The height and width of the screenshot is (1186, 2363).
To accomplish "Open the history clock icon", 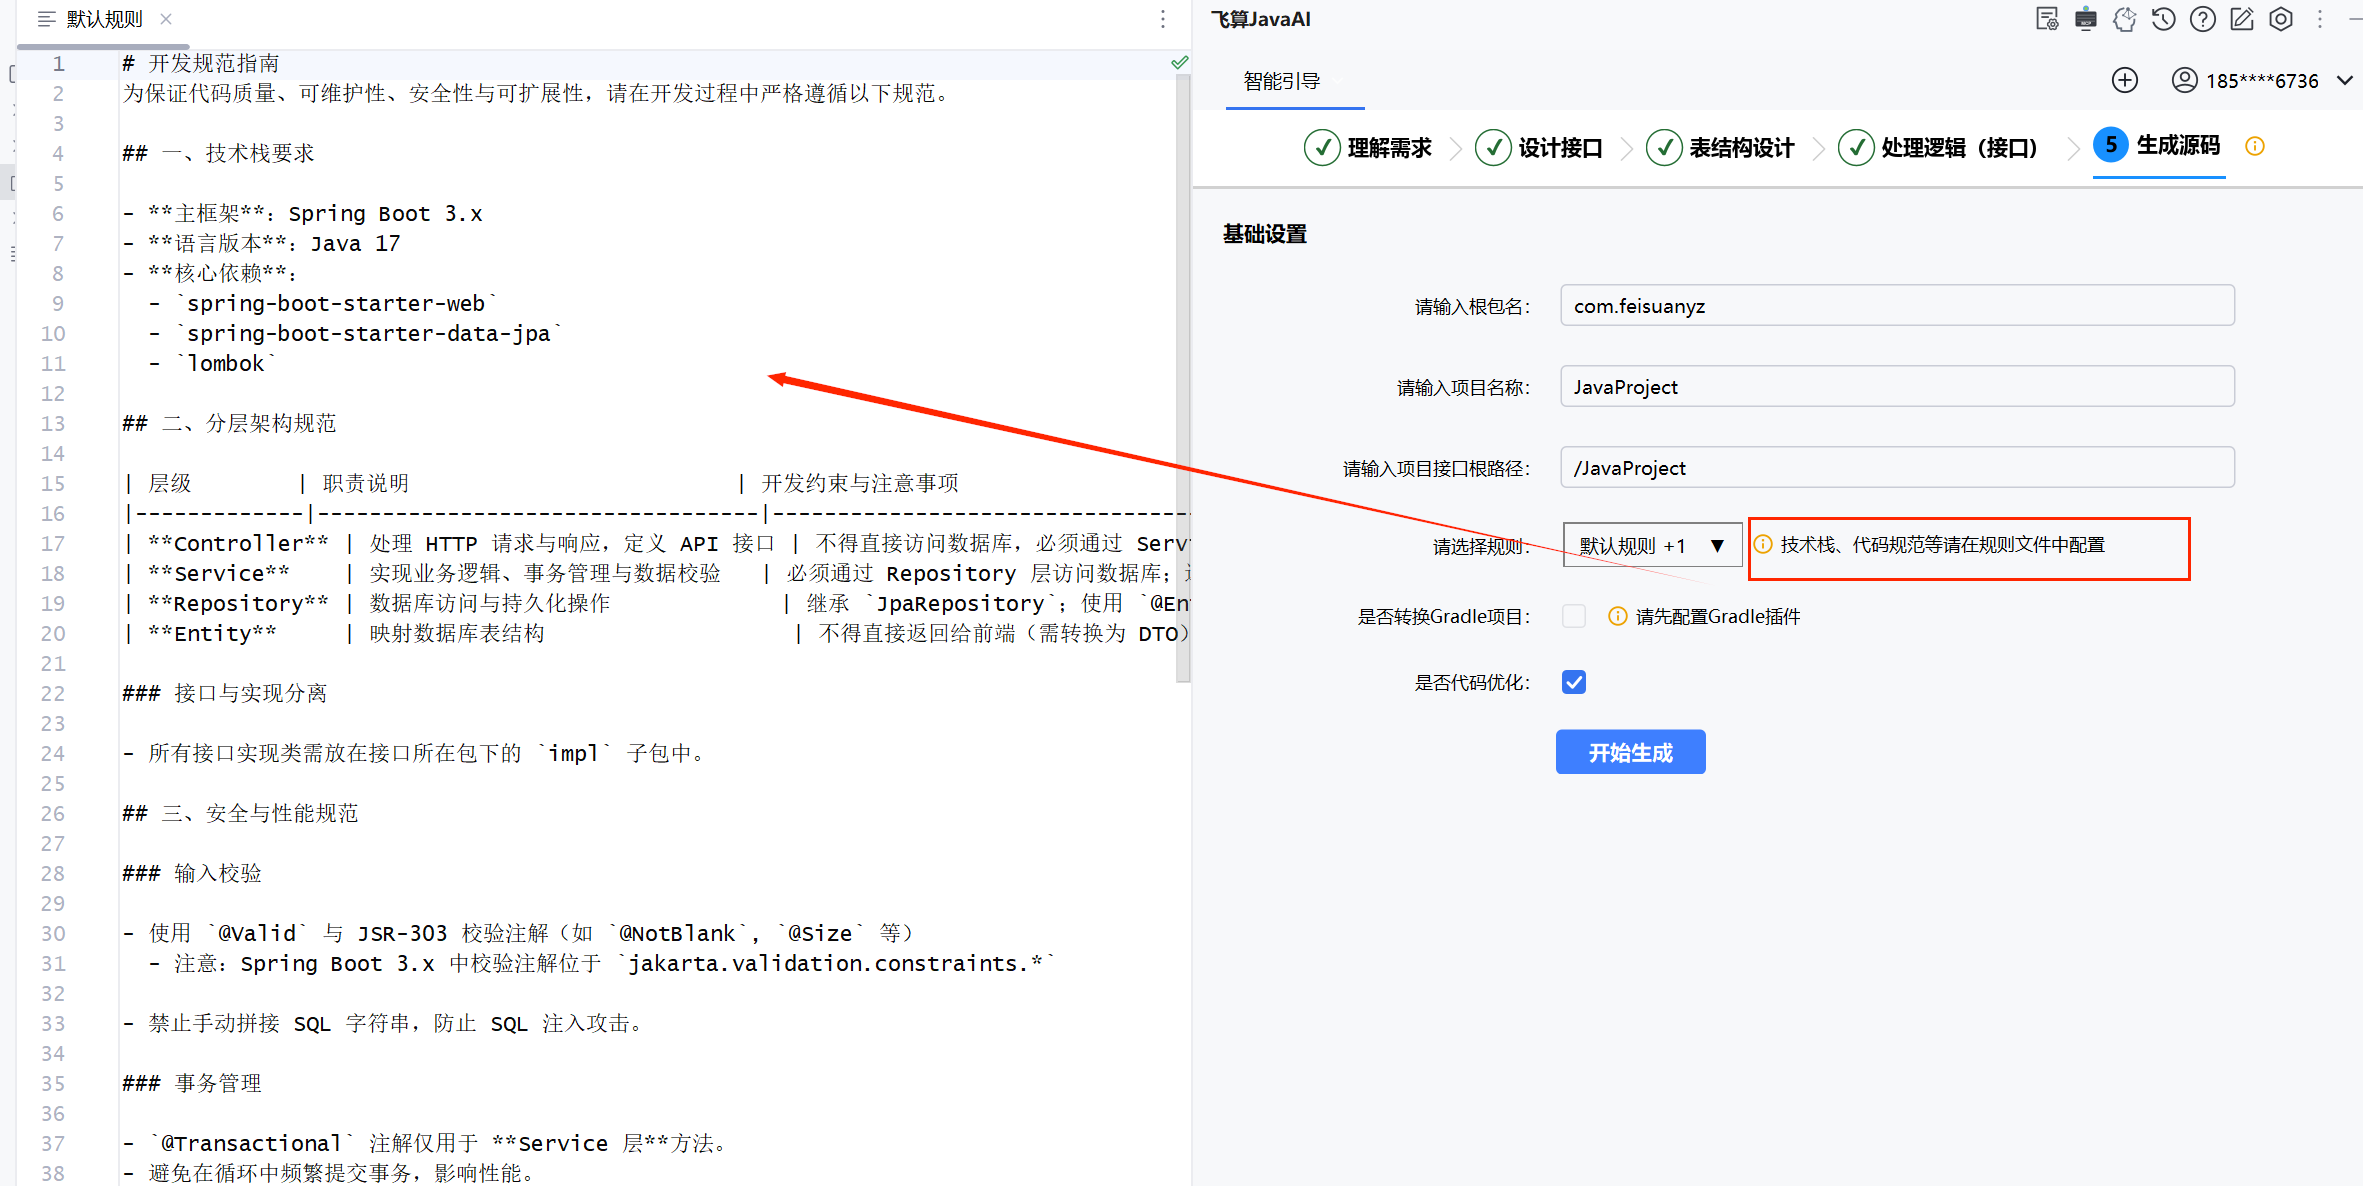I will tap(2163, 19).
